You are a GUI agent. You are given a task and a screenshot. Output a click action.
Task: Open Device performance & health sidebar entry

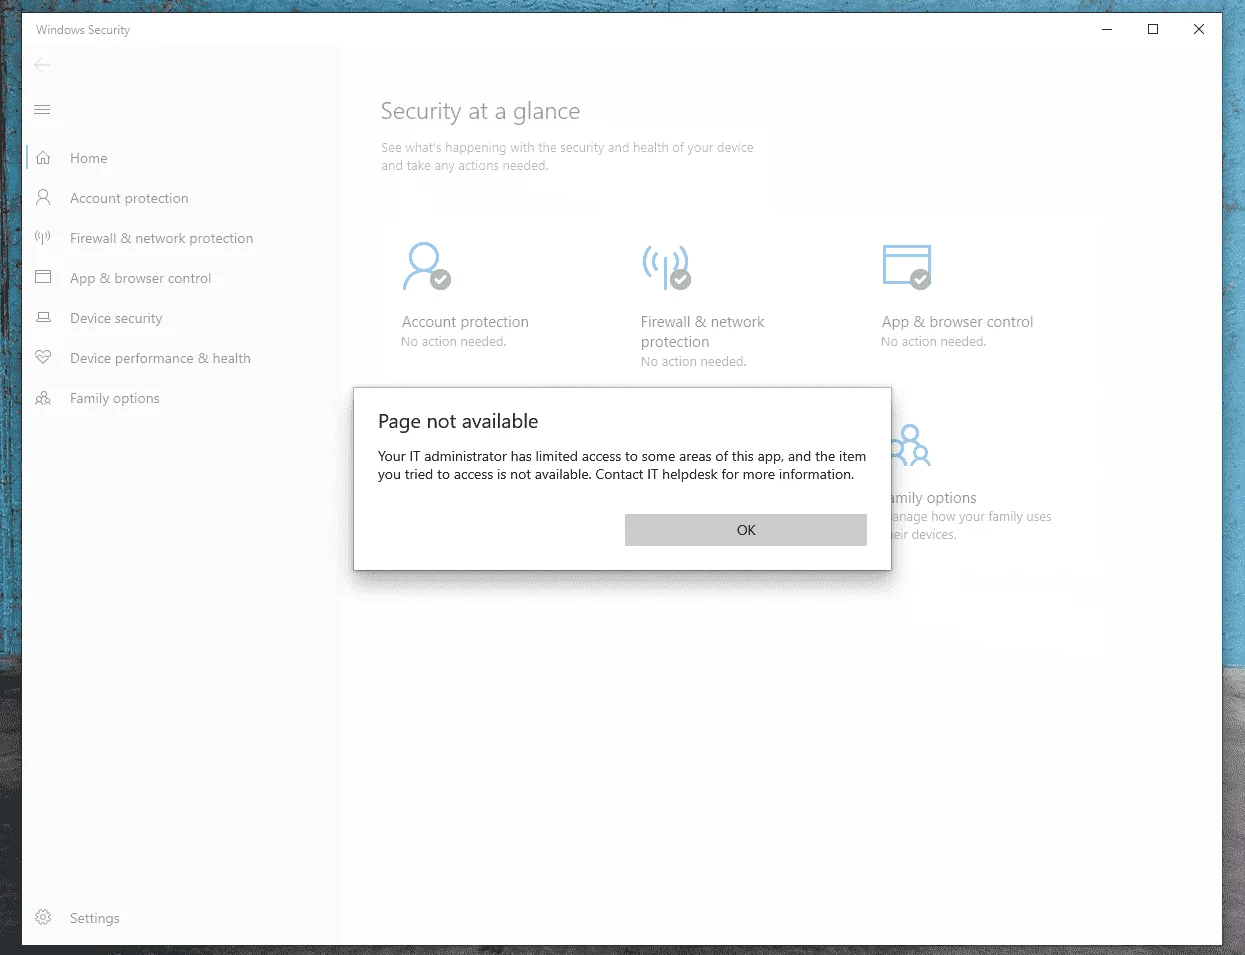coord(160,358)
